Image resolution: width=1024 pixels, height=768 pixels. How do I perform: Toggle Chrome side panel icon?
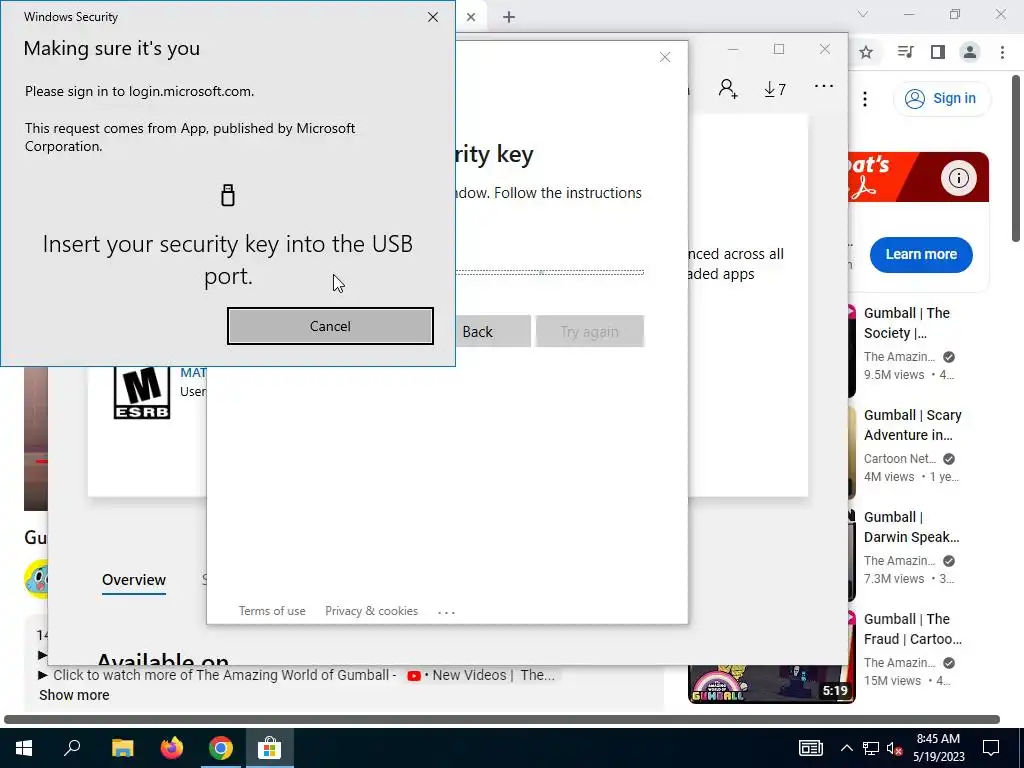click(x=938, y=52)
